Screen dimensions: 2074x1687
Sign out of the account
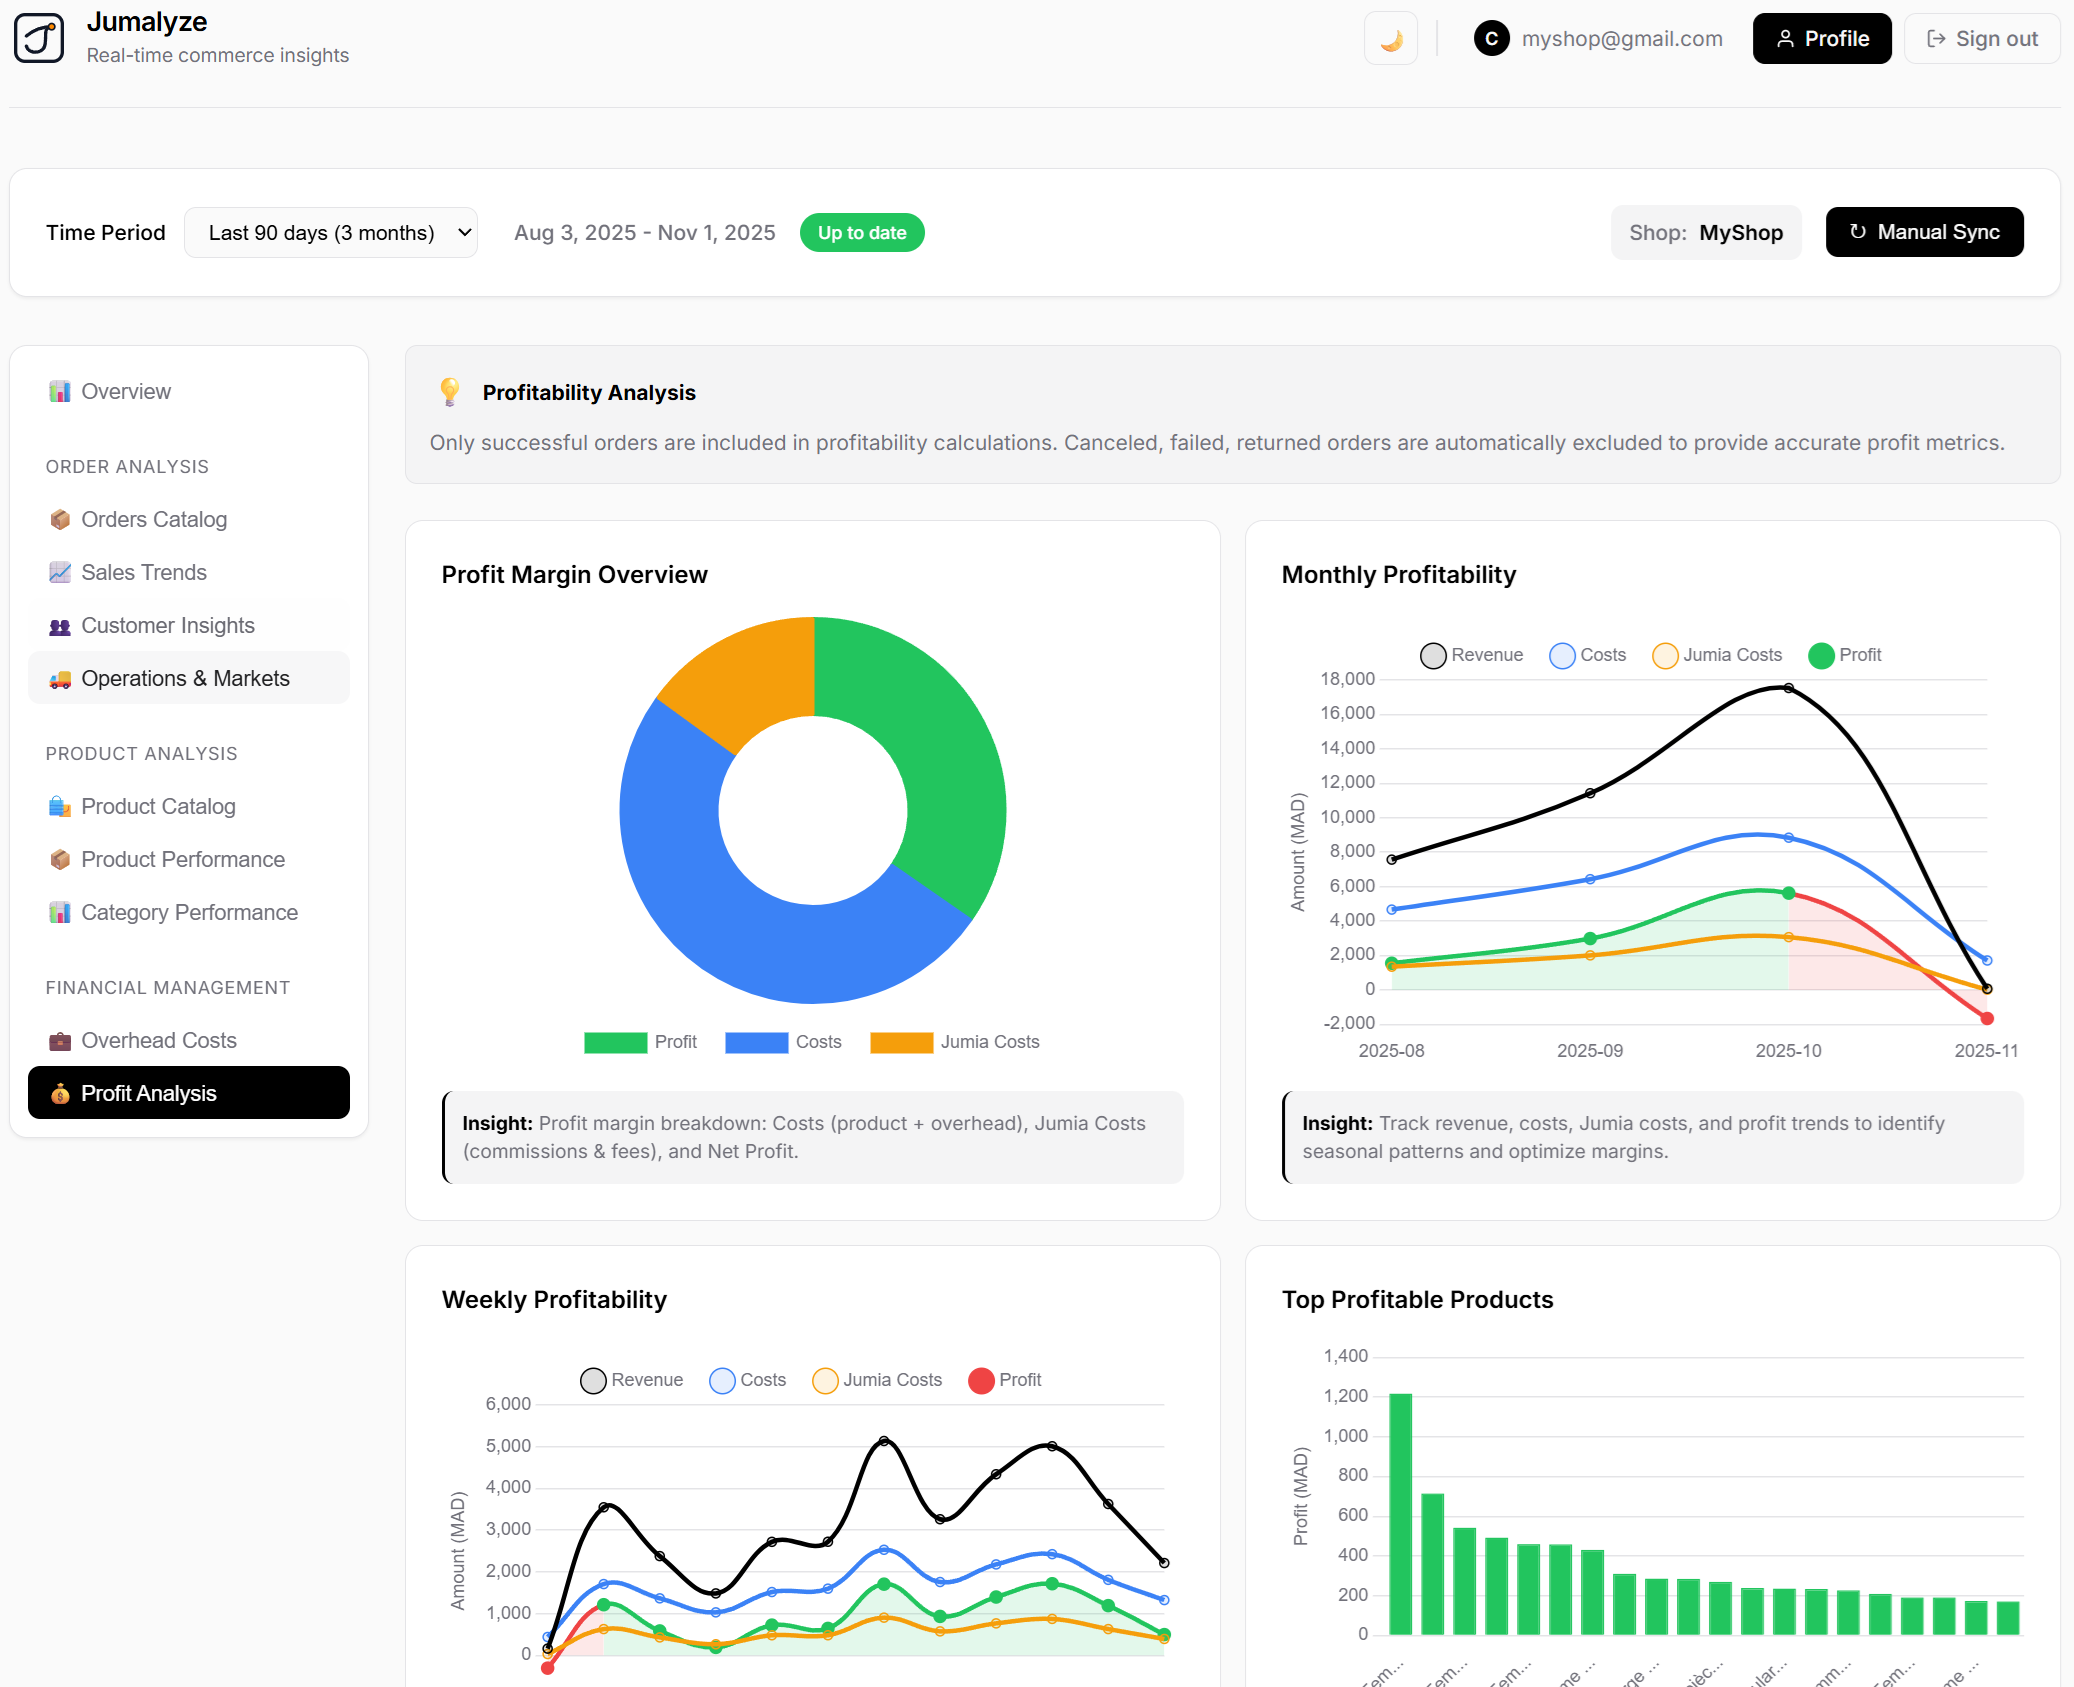(x=1981, y=38)
